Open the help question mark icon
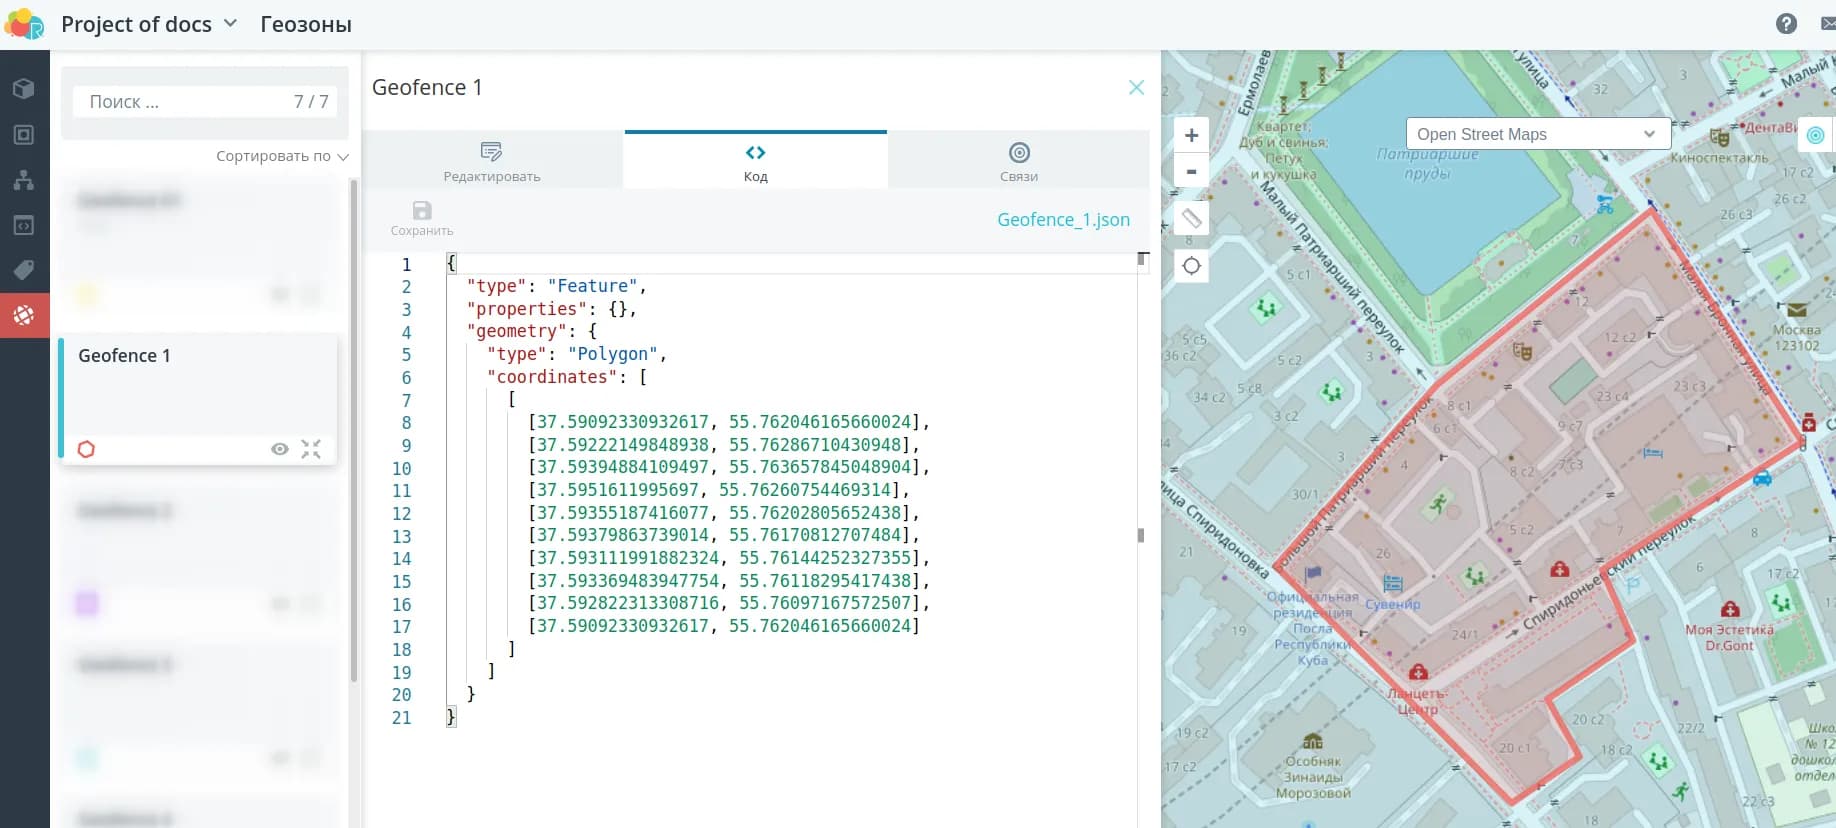The image size is (1836, 828). tap(1786, 24)
